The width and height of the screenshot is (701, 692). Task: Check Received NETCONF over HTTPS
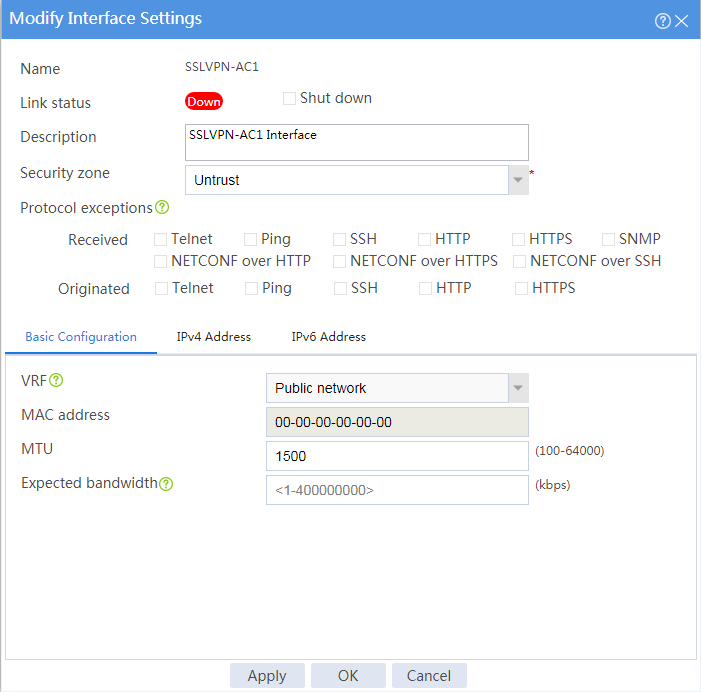[x=339, y=262]
